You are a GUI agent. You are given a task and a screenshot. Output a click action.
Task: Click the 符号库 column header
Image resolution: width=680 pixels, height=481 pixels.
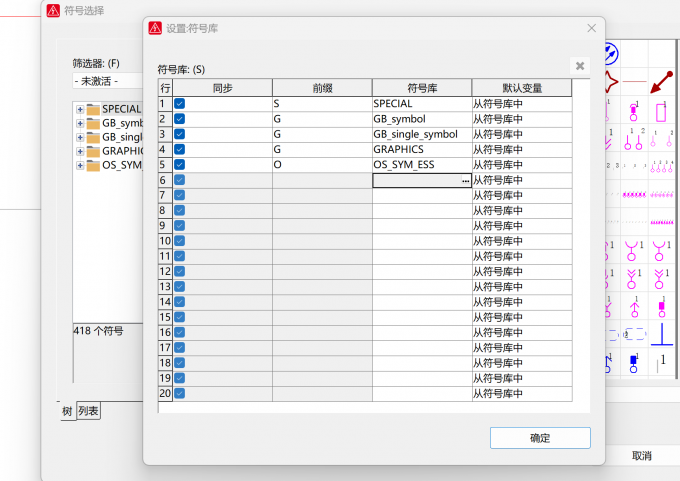pyautogui.click(x=422, y=88)
